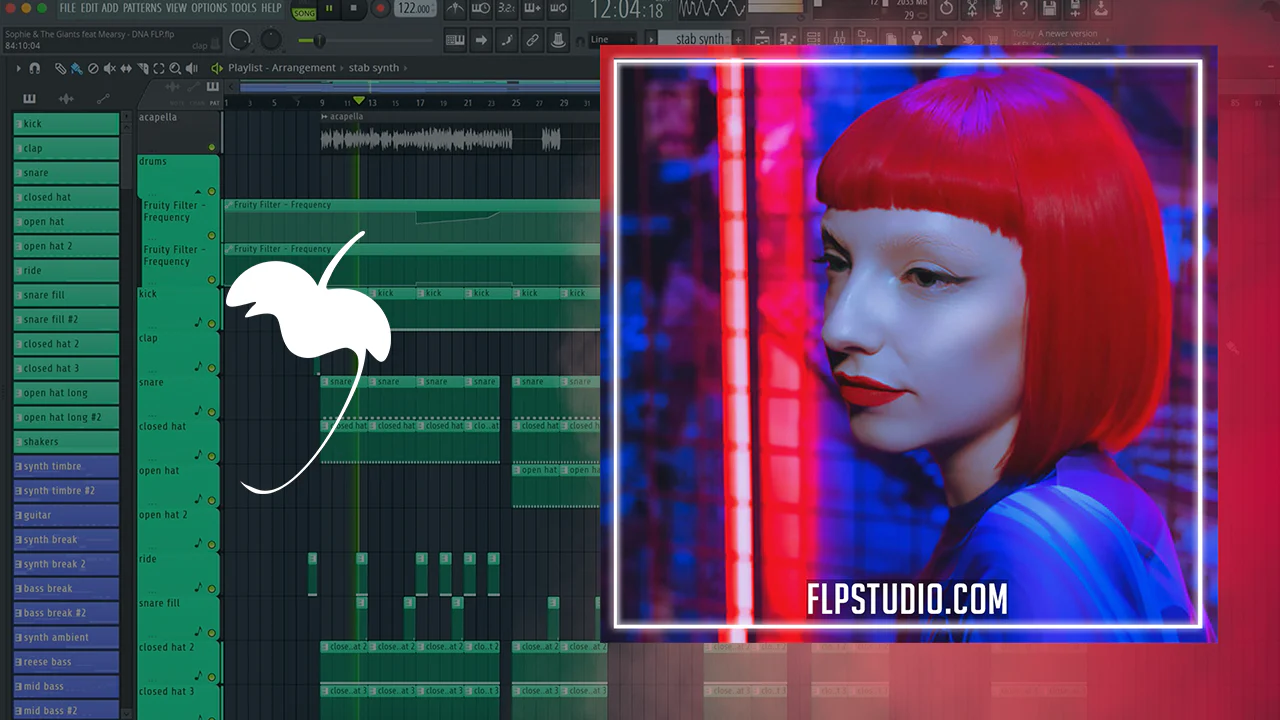Mute the snare playlist track

(212, 412)
